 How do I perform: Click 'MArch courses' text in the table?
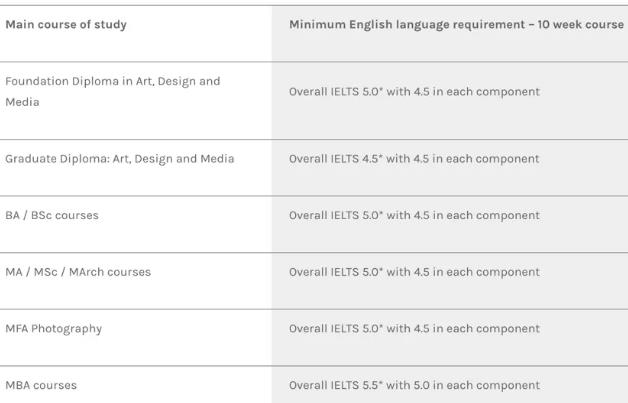(x=110, y=272)
